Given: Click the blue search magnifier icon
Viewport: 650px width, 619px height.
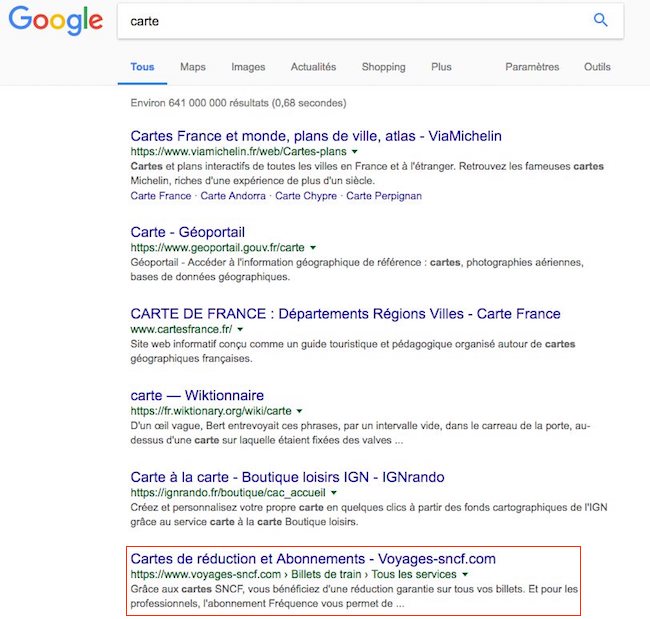Looking at the screenshot, I should tap(600, 20).
